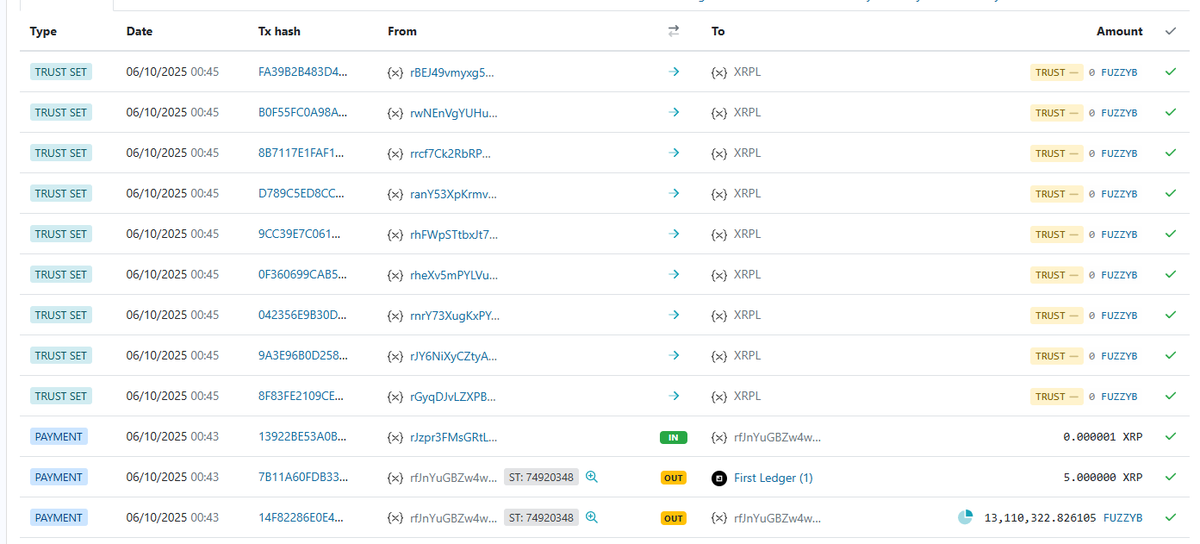Click the Type column header
Image resolution: width=1200 pixels, height=544 pixels.
pos(44,31)
